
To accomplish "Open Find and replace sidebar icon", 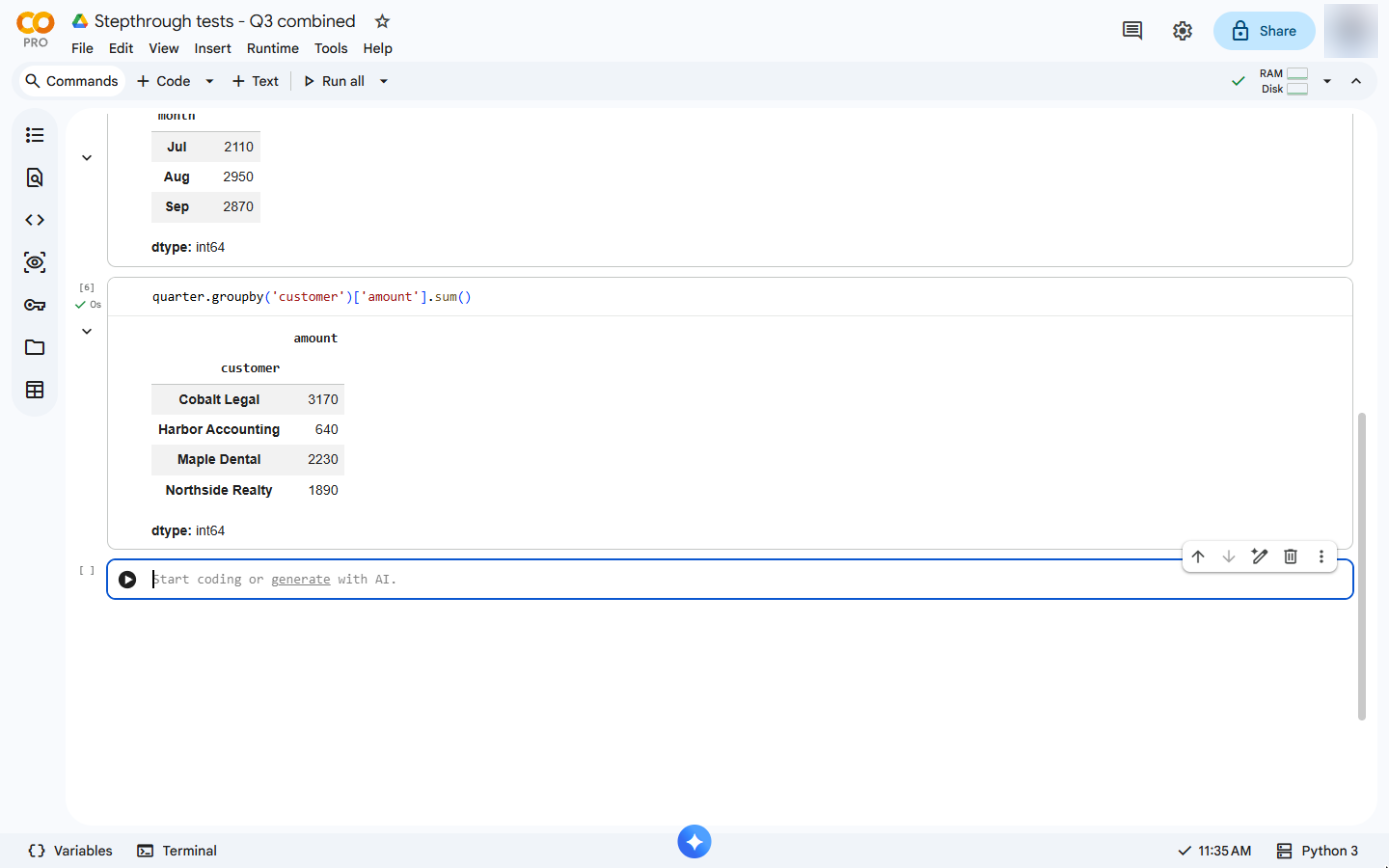I will (x=35, y=178).
